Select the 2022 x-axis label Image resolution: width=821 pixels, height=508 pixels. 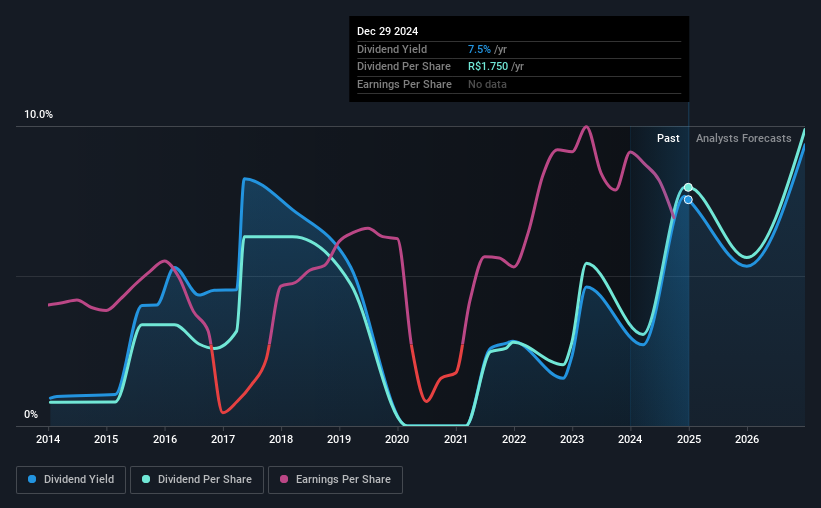(x=514, y=439)
